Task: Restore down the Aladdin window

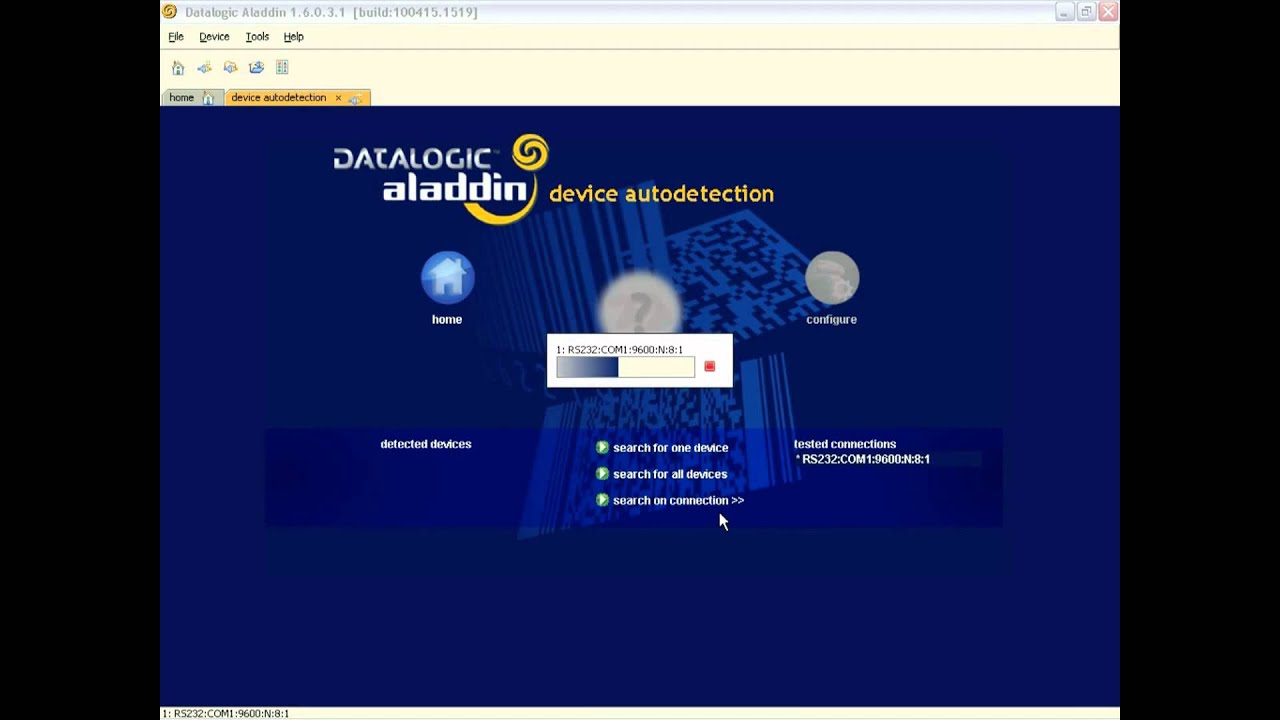Action: 1086,12
